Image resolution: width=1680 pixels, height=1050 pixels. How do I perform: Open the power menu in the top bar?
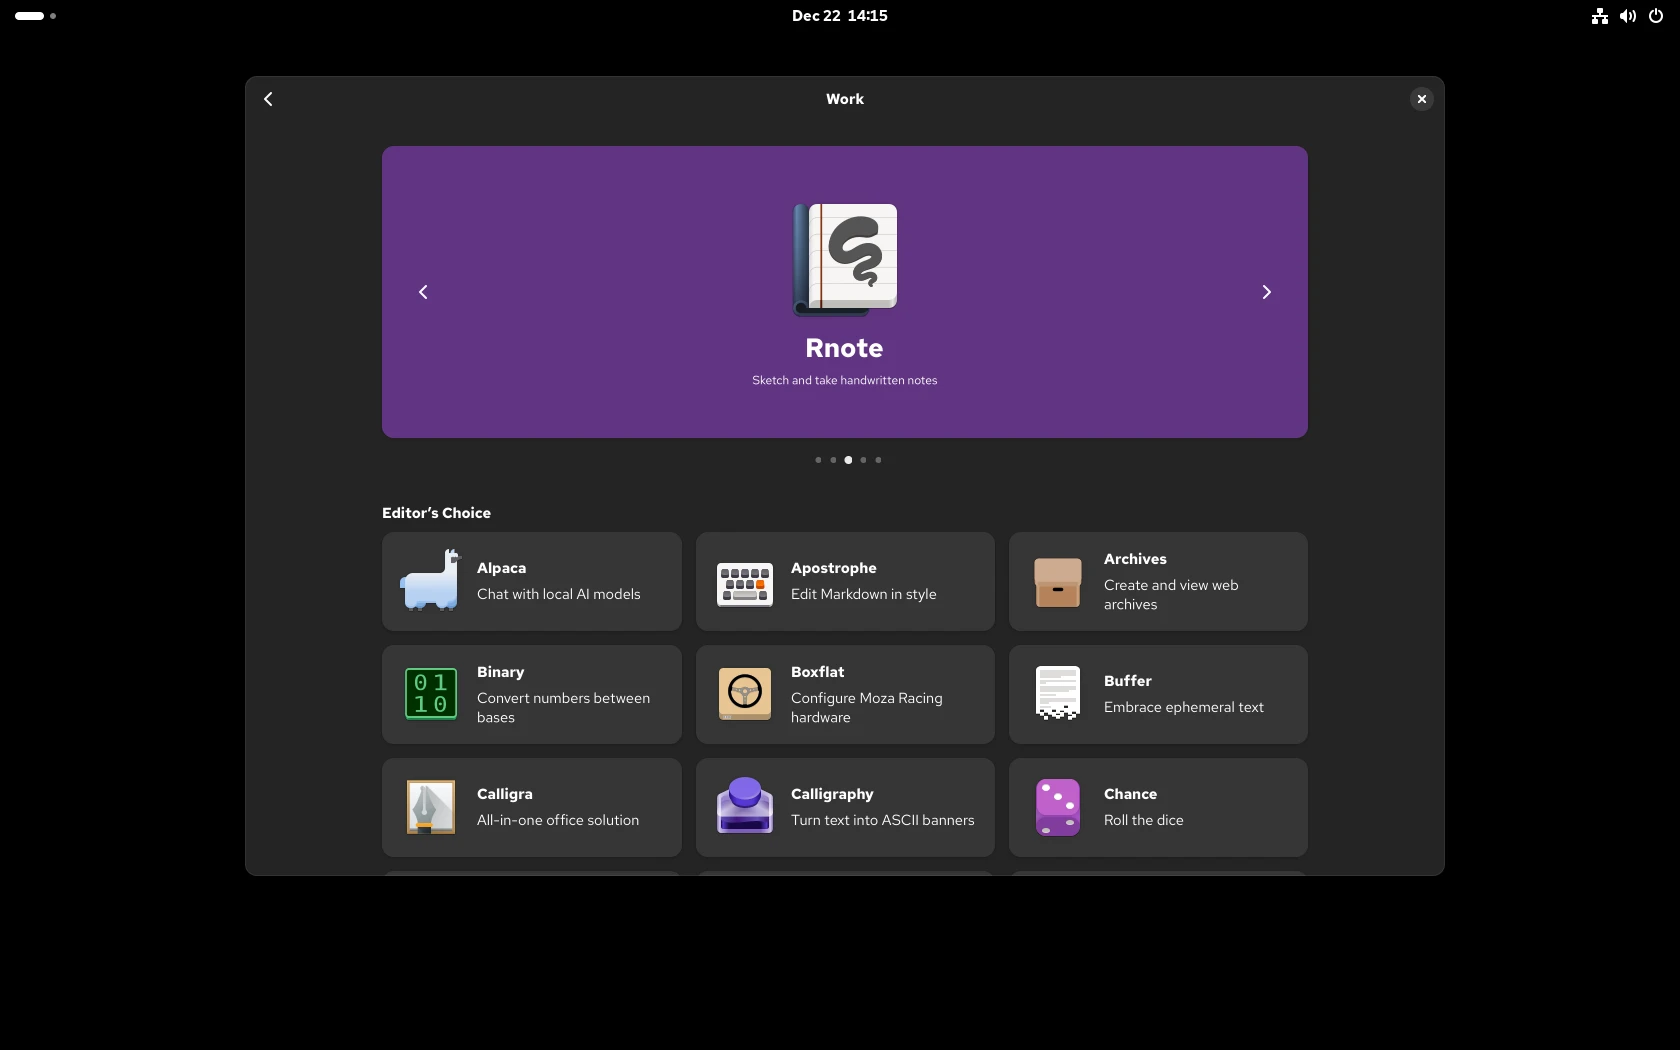pyautogui.click(x=1656, y=16)
